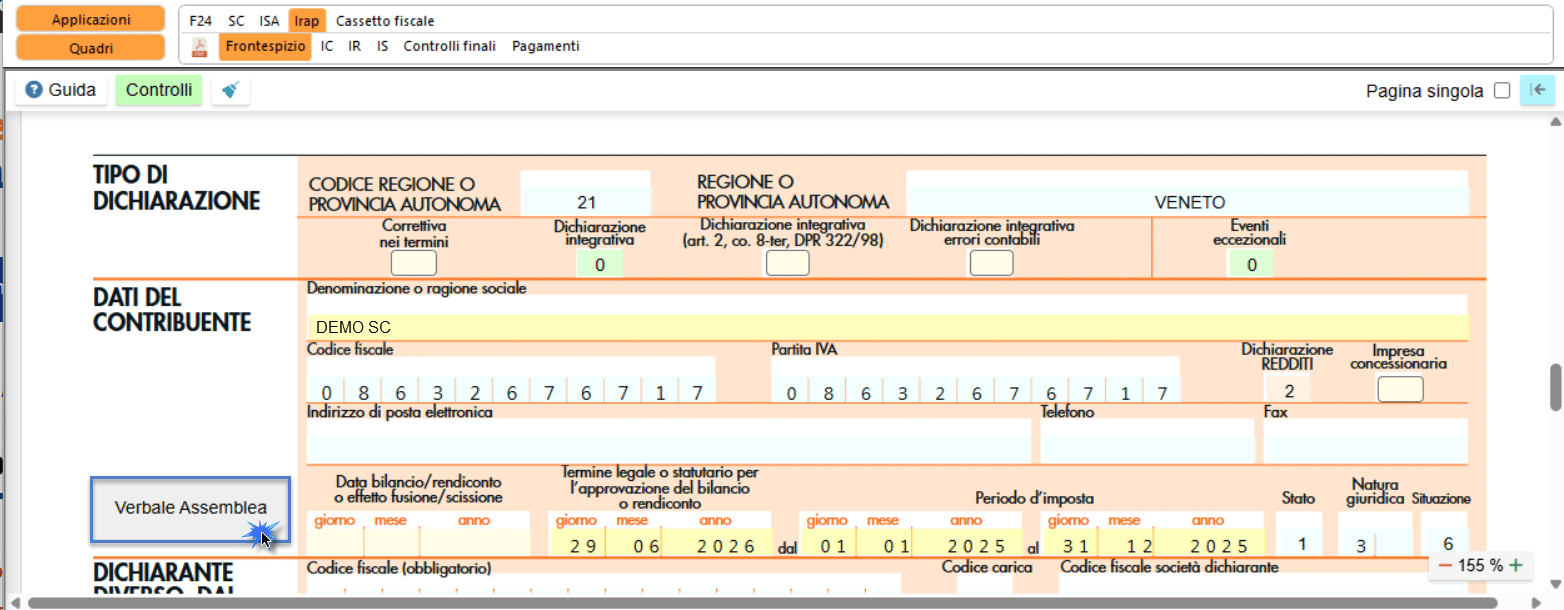Viewport: 1564px width, 610px height.
Task: Decrease zoom with the minus icon
Action: pos(1445,565)
